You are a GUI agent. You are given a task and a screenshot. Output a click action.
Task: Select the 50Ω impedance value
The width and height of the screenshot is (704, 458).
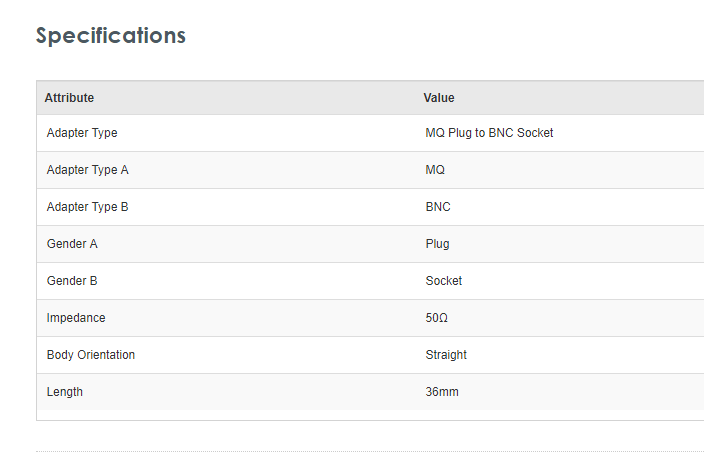click(x=437, y=318)
